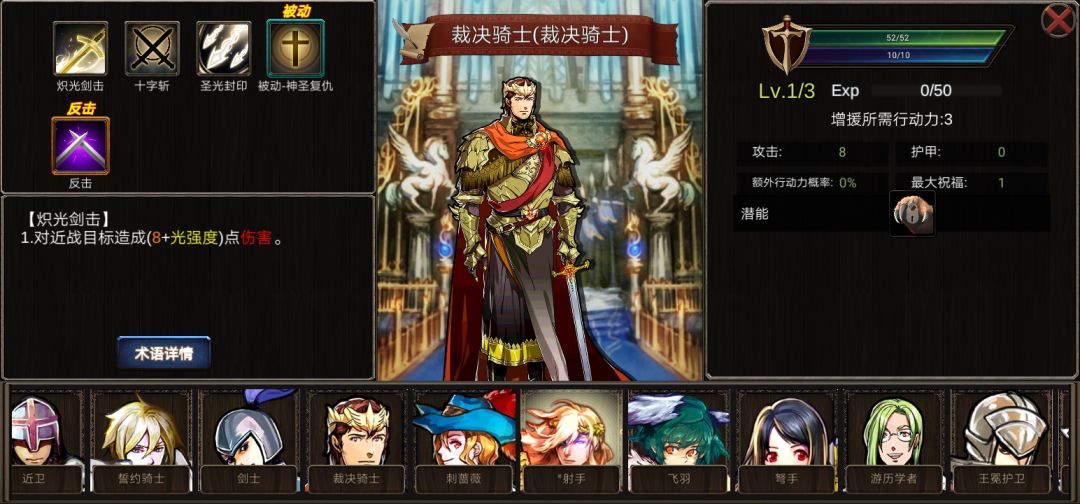Select the 誓约骑士 character portrait

141,443
